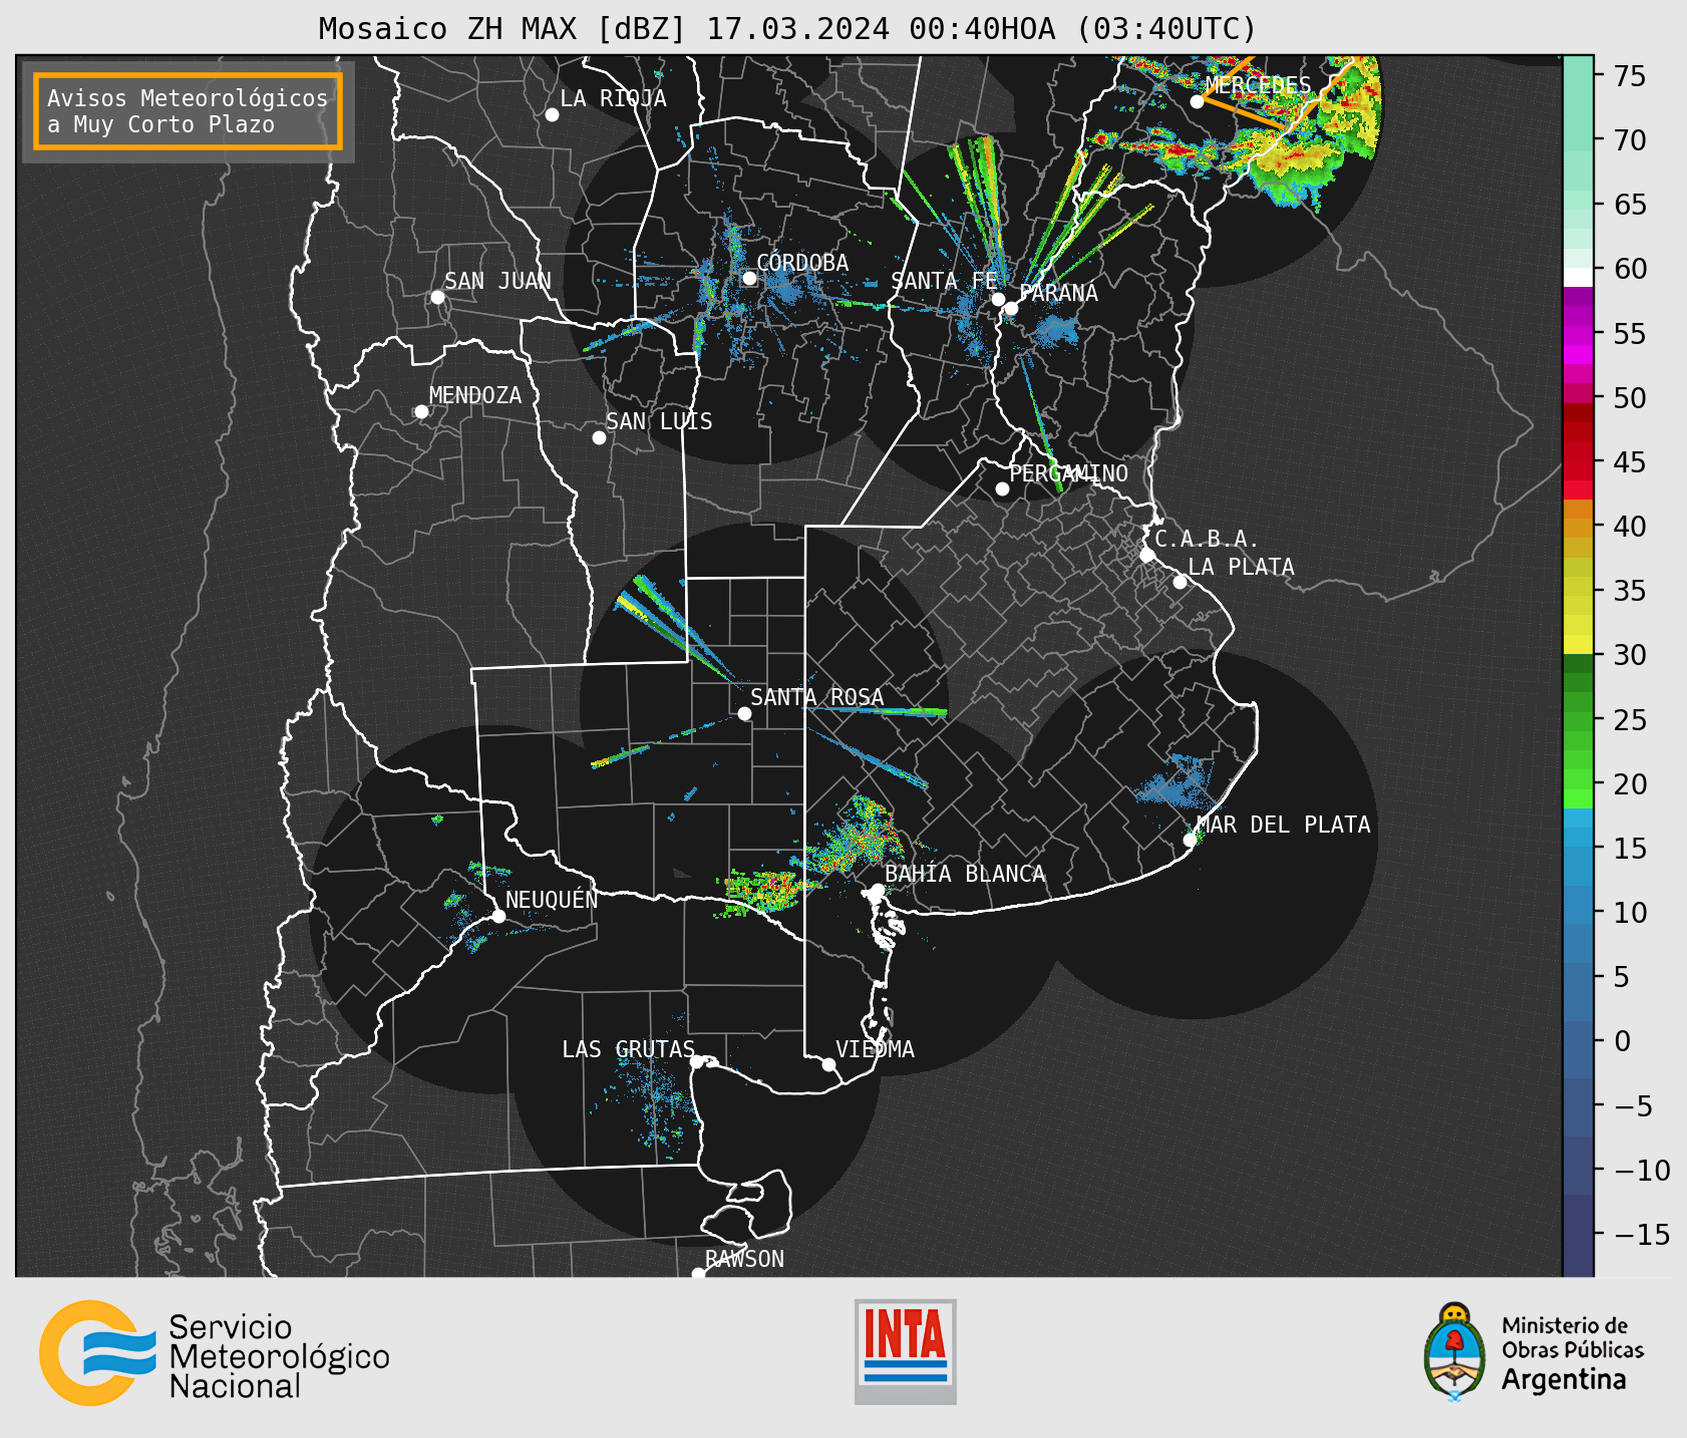The width and height of the screenshot is (1687, 1438).
Task: Click the Mercedes city marker dot
Action: click(1197, 101)
